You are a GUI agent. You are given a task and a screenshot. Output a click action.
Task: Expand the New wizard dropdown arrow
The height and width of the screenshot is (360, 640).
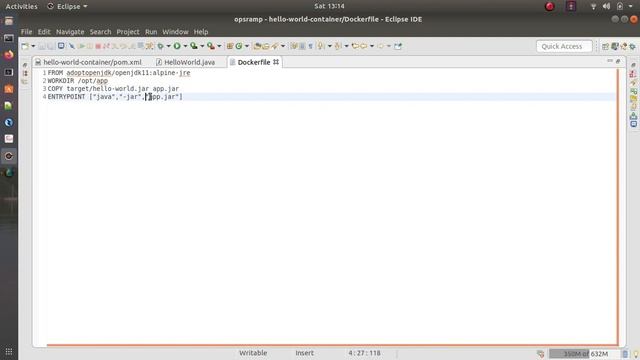(33, 46)
